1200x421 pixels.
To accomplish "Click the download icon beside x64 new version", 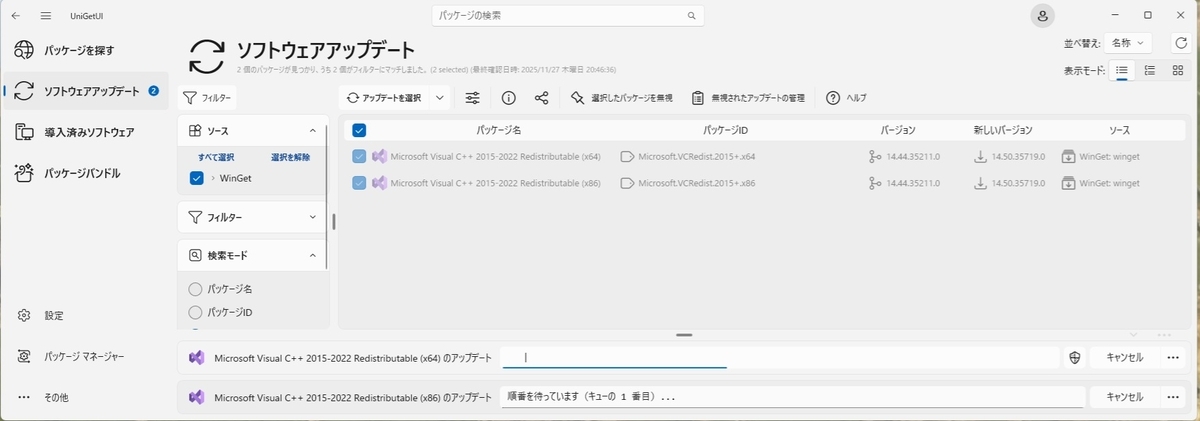I will [980, 156].
